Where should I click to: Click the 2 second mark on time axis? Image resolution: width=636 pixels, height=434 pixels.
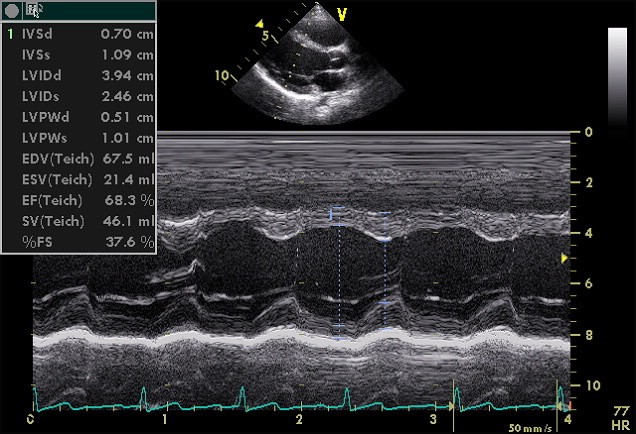(x=300, y=419)
